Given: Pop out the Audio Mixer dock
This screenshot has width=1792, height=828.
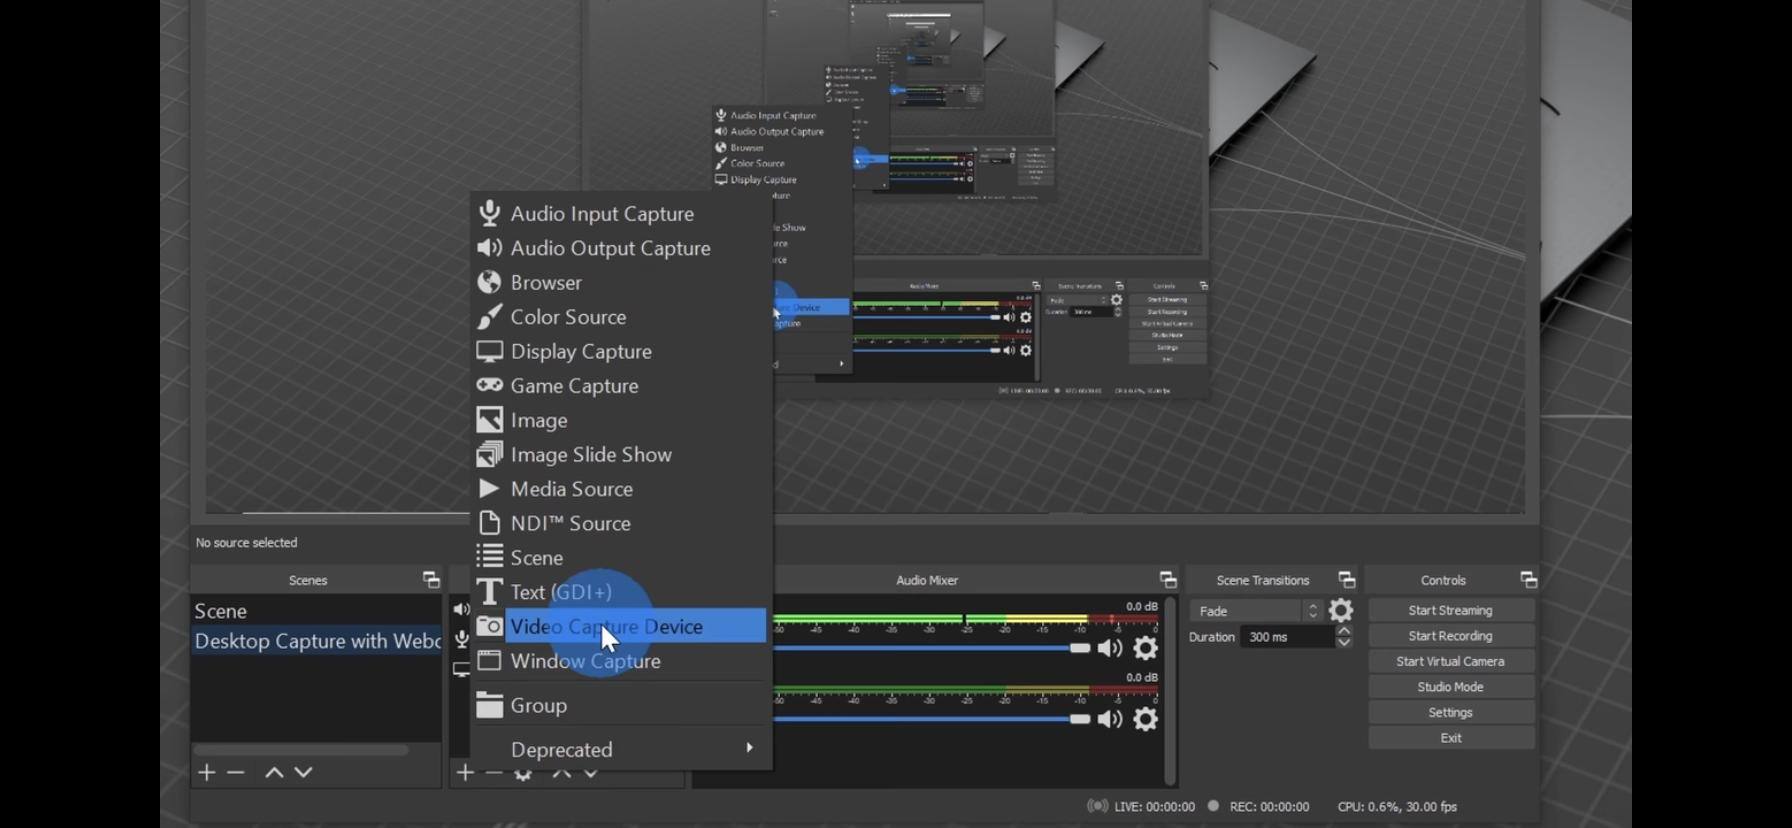Looking at the screenshot, I should [1167, 580].
